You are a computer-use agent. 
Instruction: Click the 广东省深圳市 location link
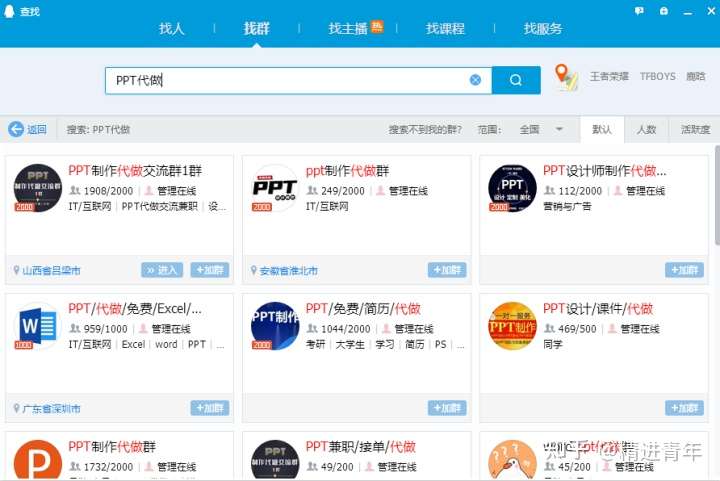(x=51, y=408)
